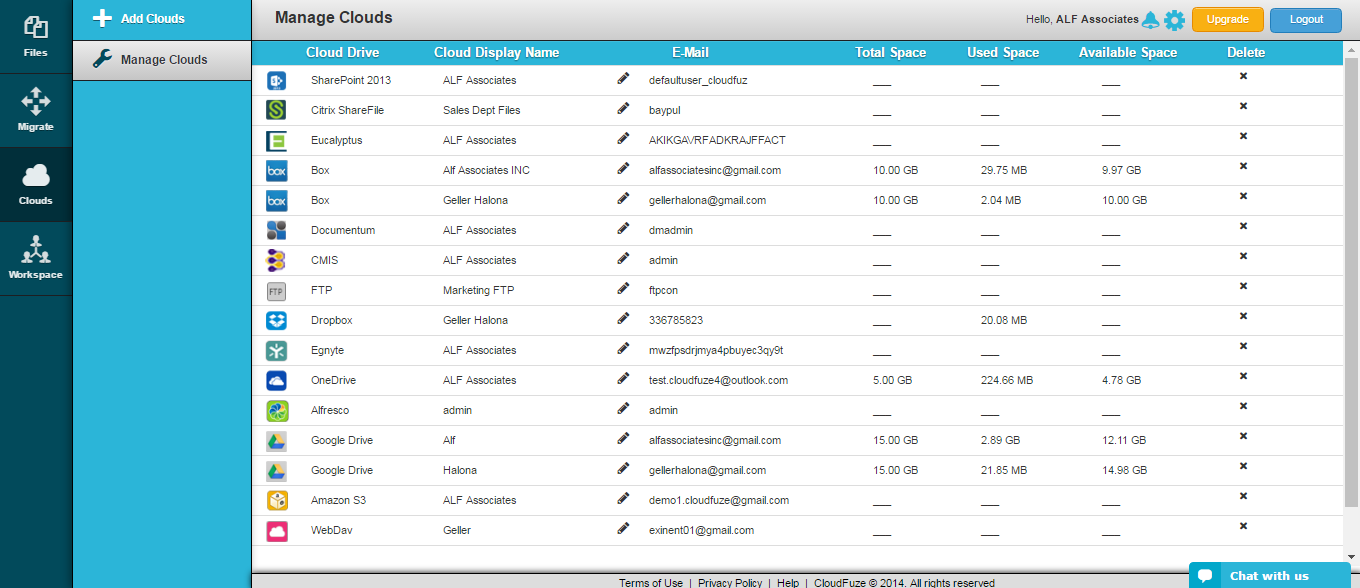Click the Cloud Display Name header

[497, 53]
